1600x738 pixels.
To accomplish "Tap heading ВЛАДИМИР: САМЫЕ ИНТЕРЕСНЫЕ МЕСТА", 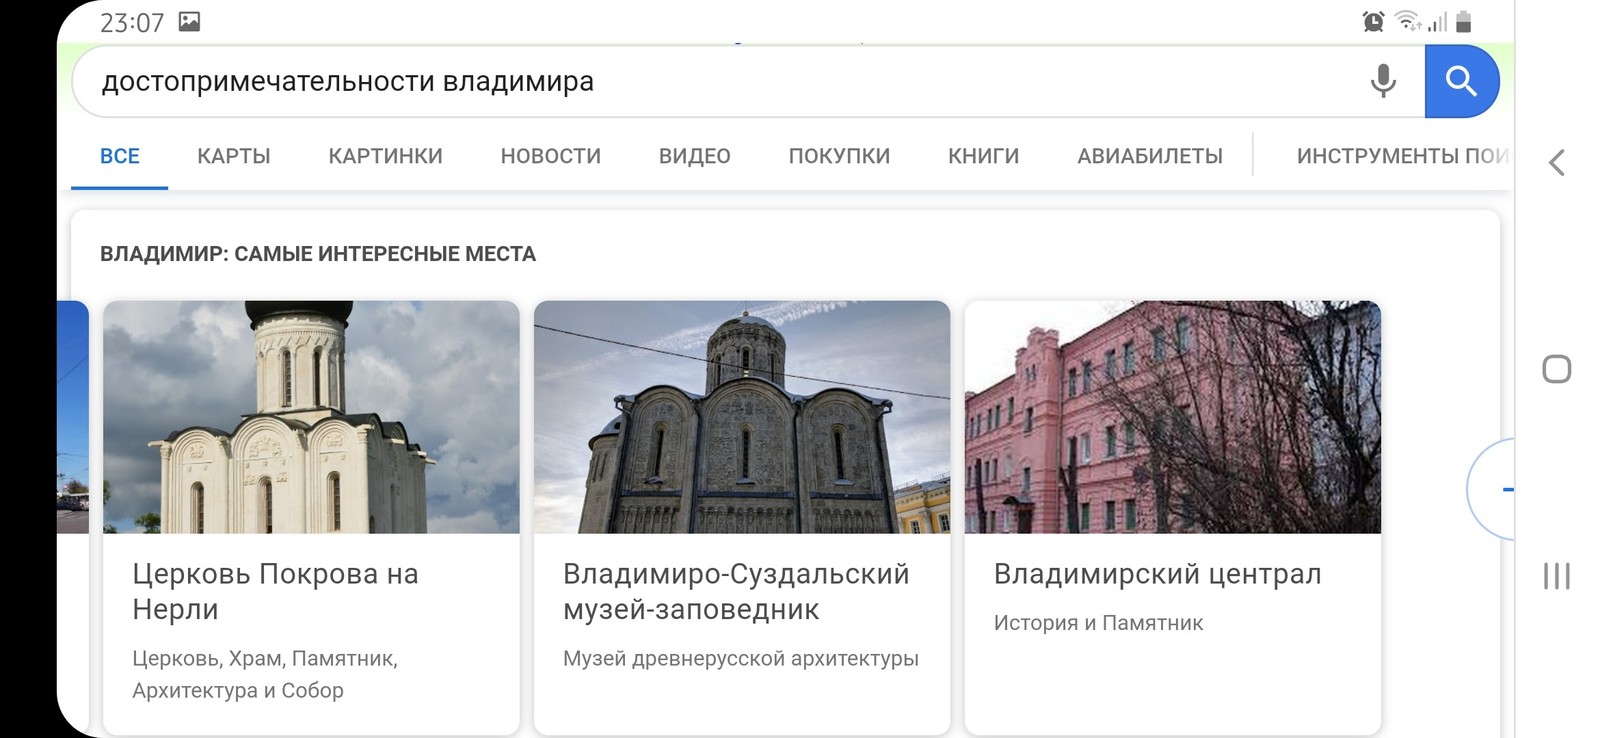I will 318,254.
